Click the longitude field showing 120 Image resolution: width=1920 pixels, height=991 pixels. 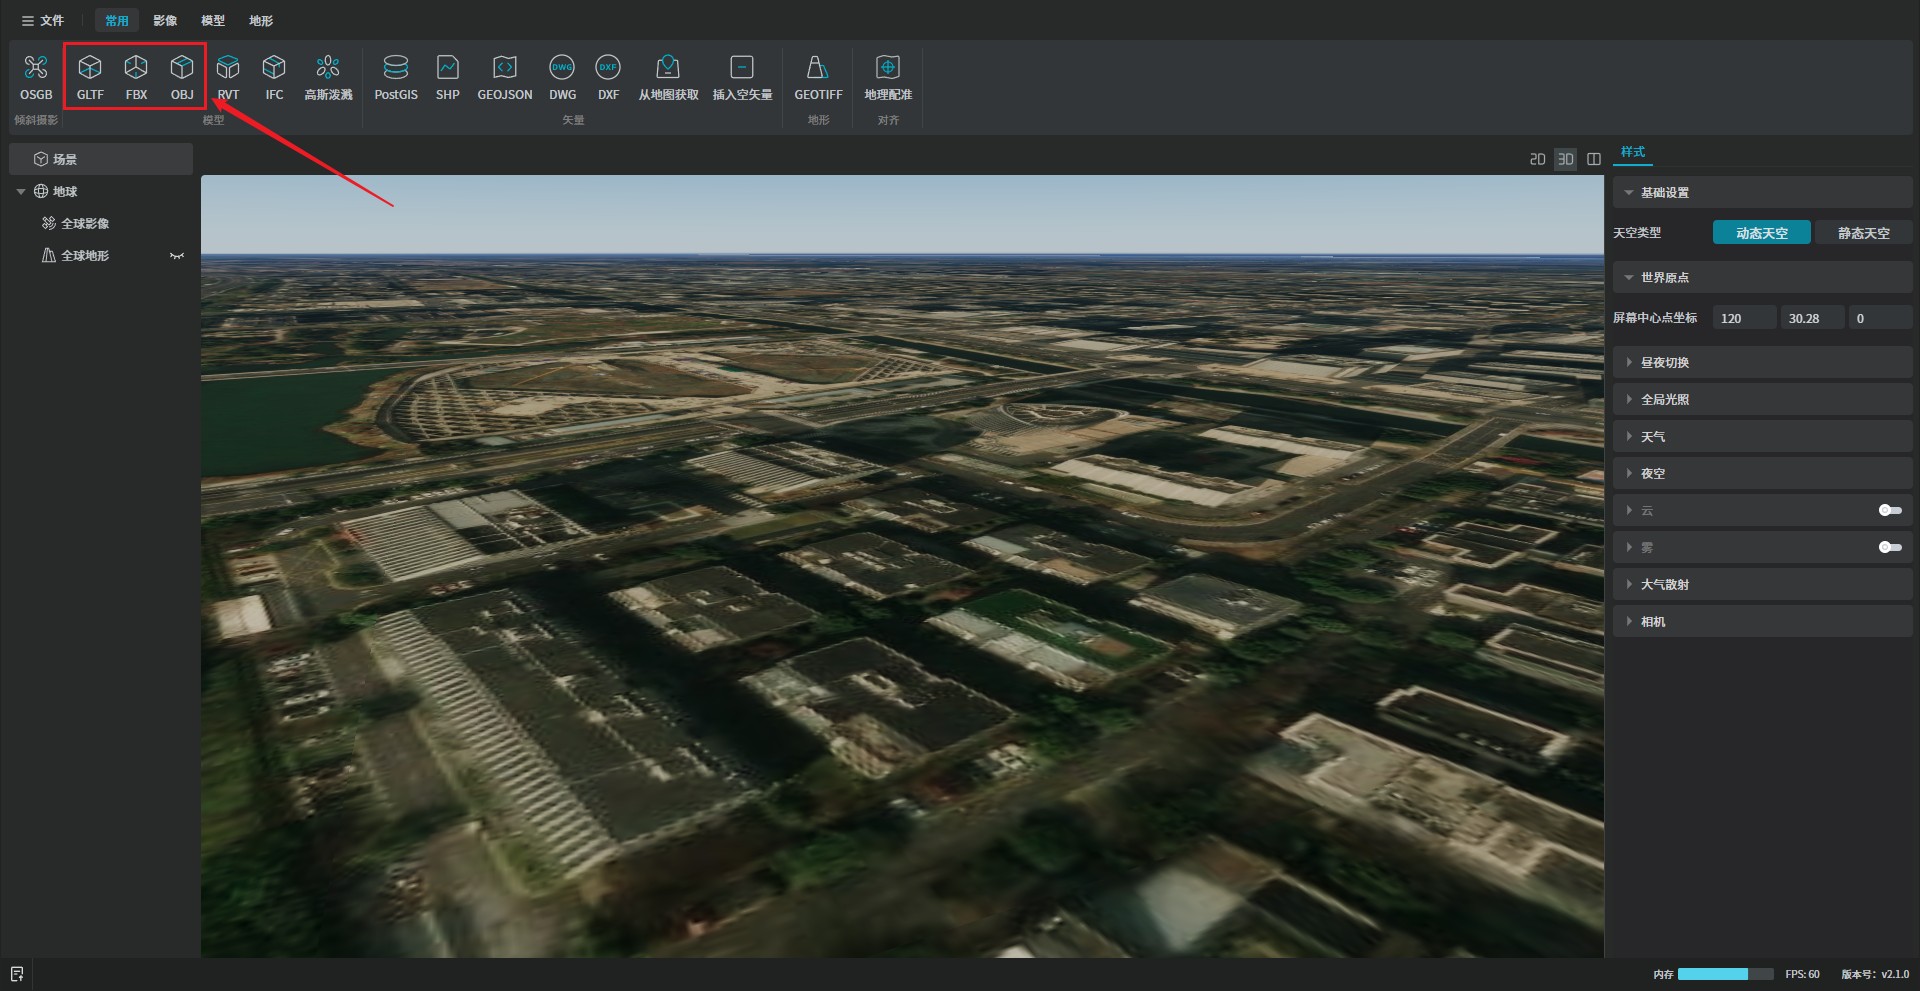(1743, 318)
